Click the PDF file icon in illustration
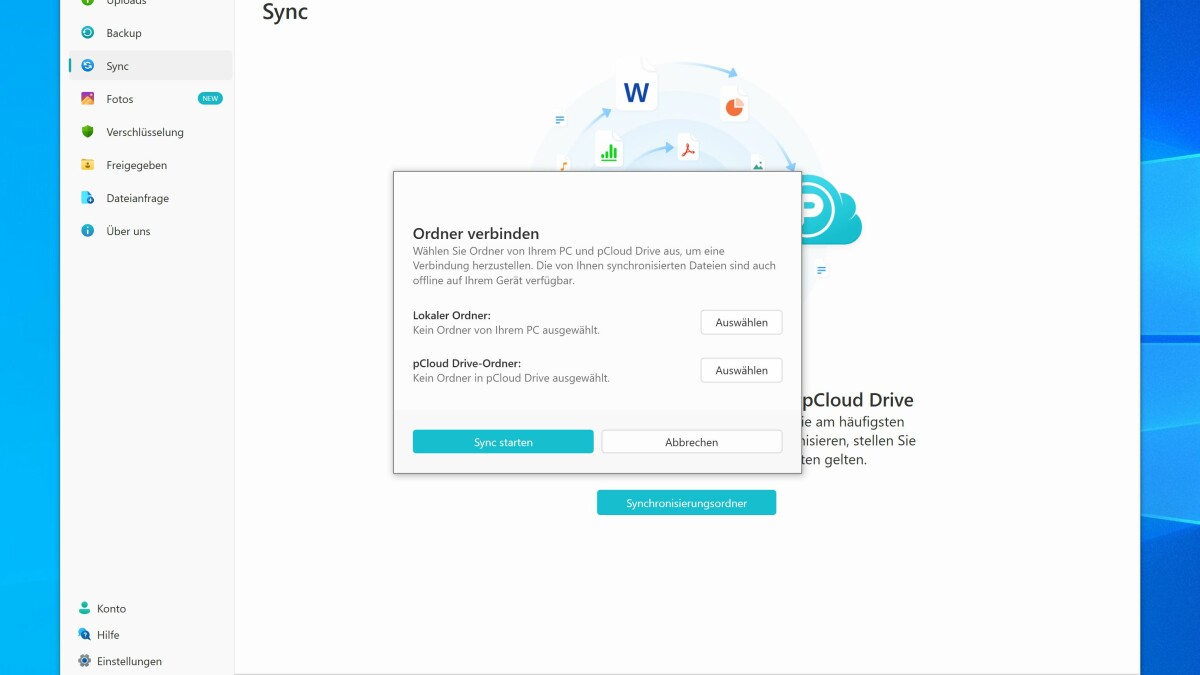1200x675 pixels. click(x=688, y=149)
